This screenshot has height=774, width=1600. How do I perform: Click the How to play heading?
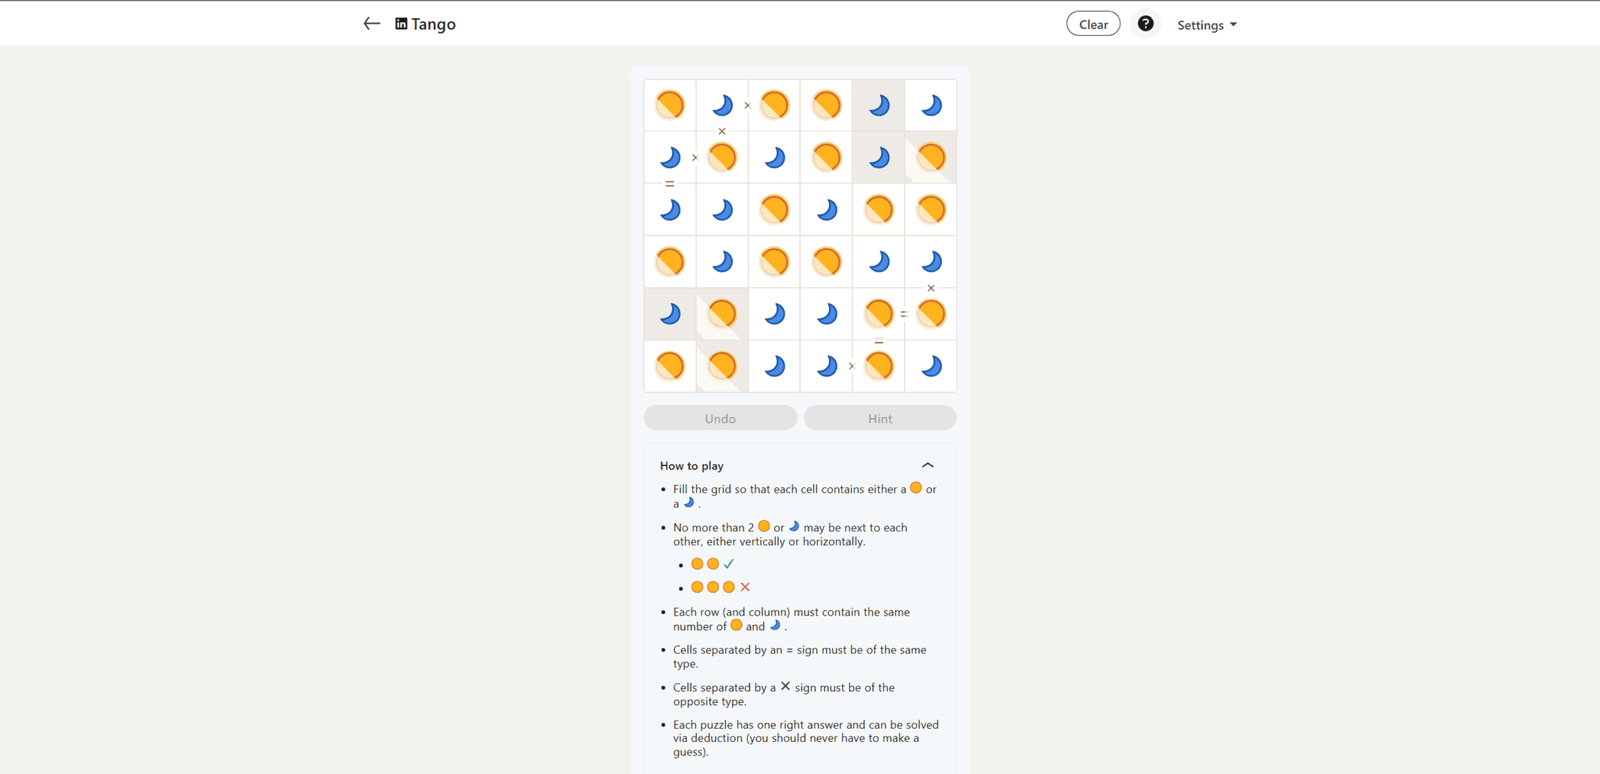(x=692, y=466)
